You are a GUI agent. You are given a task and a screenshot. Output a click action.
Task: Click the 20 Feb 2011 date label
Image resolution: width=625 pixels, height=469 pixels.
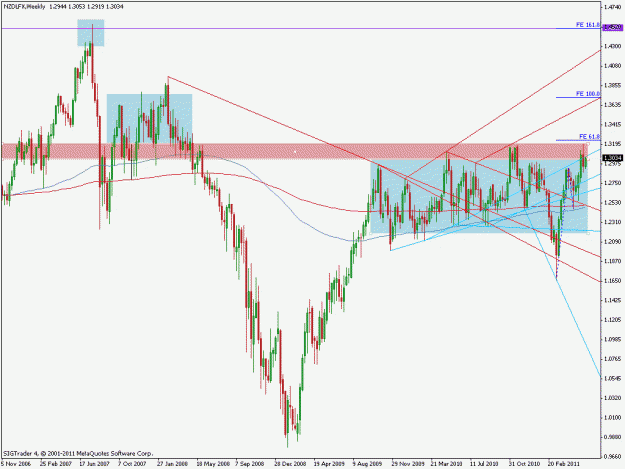coord(563,464)
